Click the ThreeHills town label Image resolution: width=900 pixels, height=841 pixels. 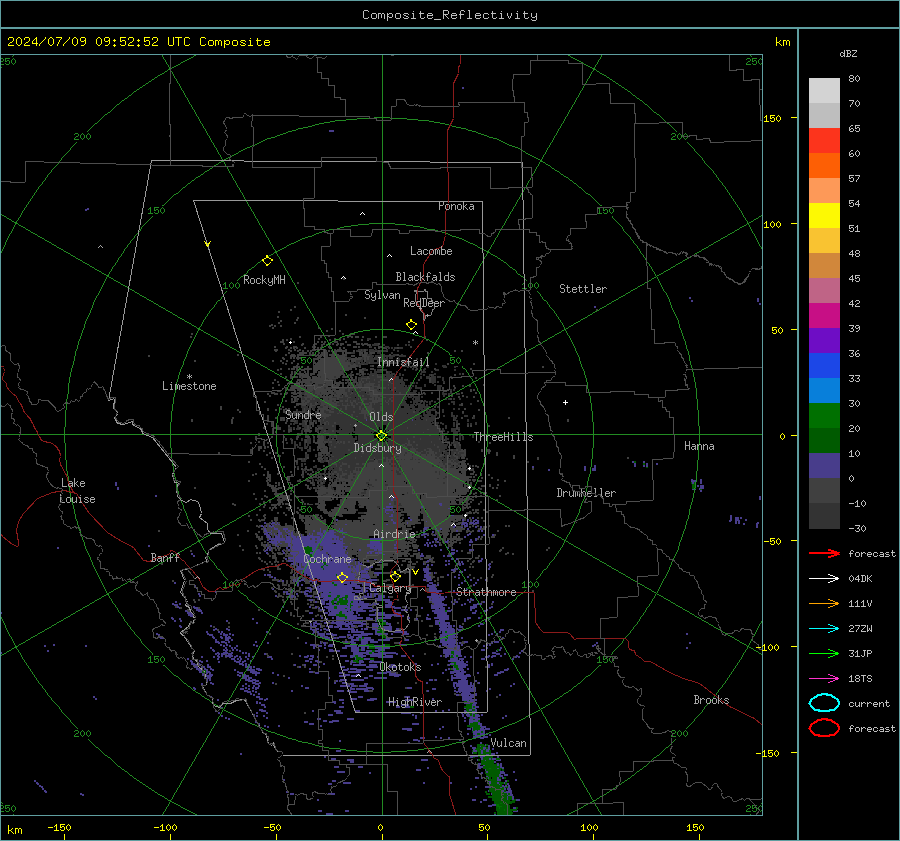point(503,437)
